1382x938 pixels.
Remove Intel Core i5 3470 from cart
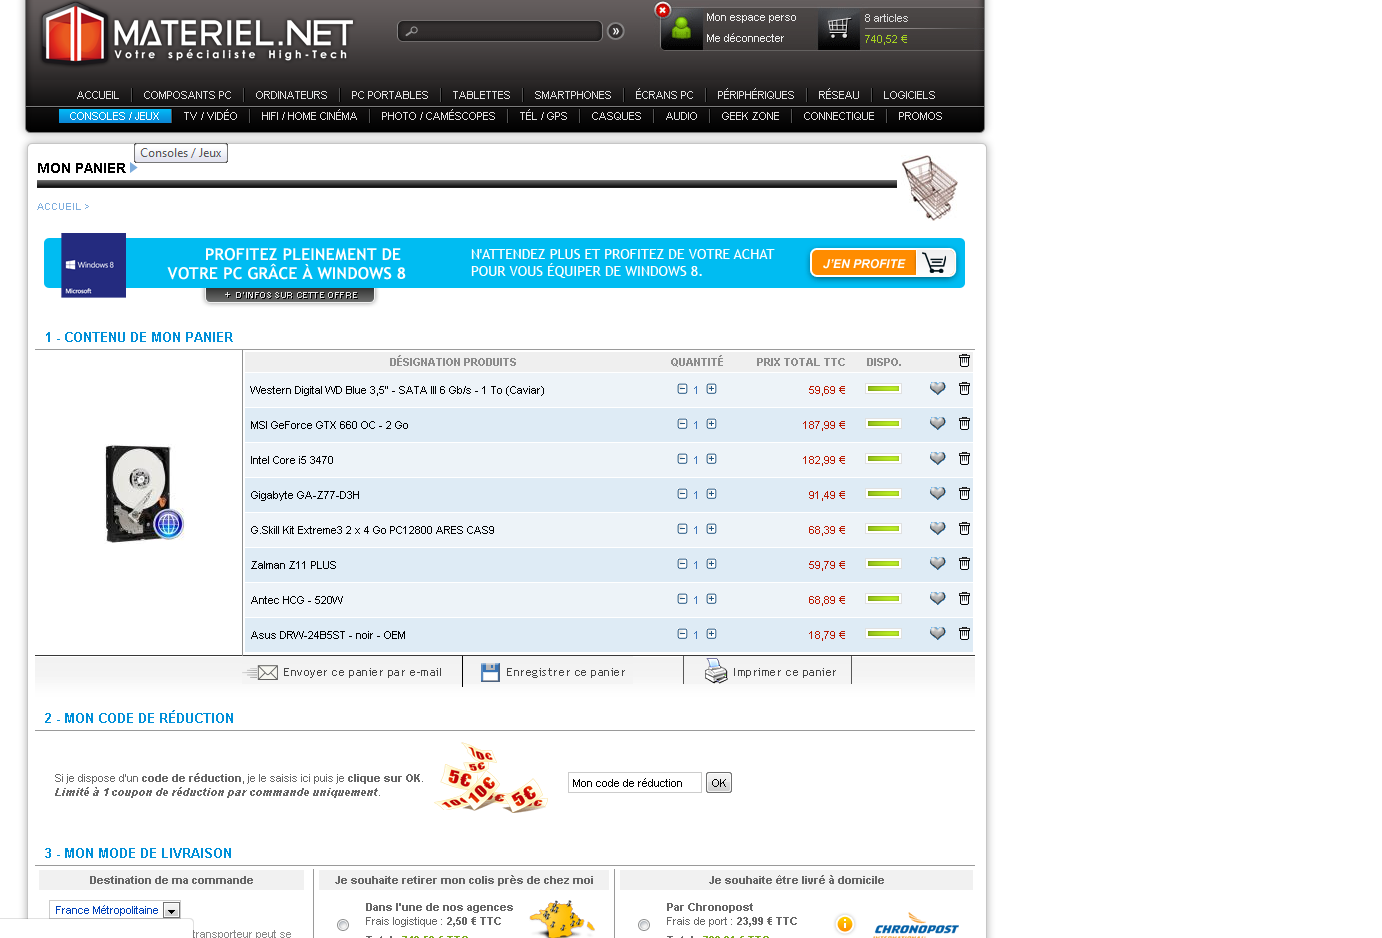964,459
